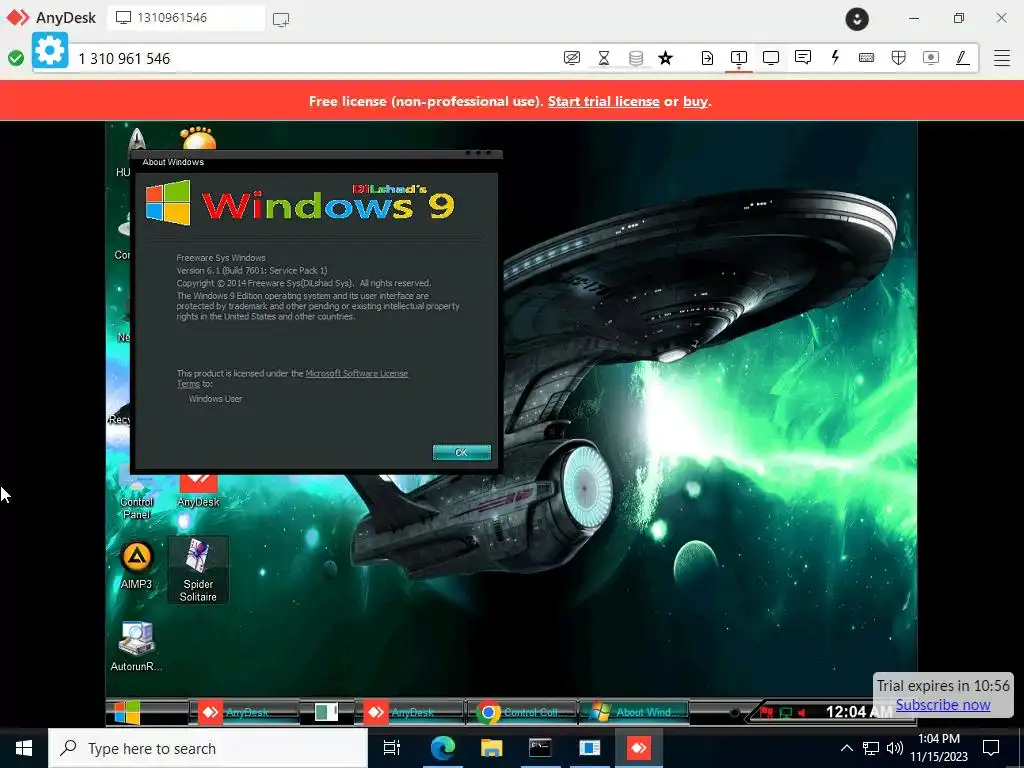Image resolution: width=1024 pixels, height=768 pixels.
Task: Click the hourglass icon in AnyDesk toolbar
Action: tap(604, 58)
